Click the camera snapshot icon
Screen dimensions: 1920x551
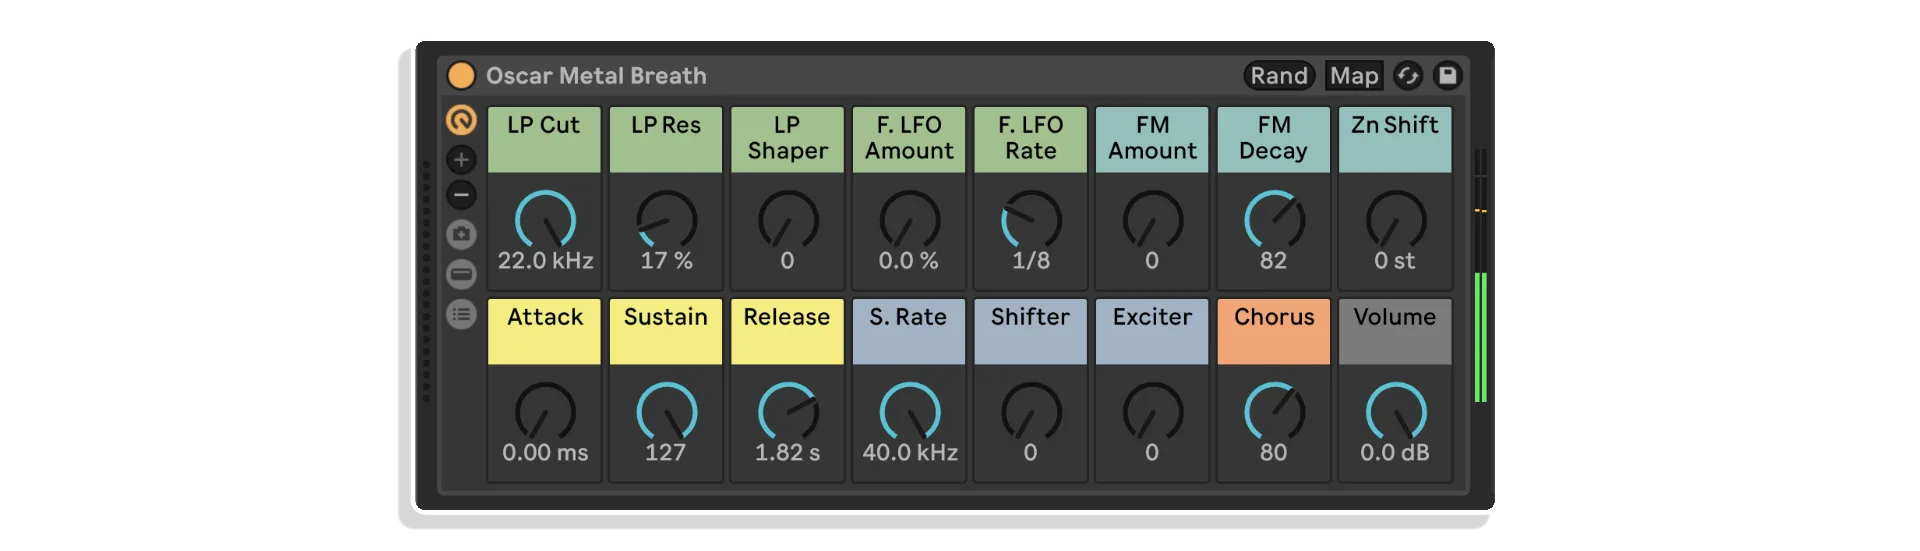[x=461, y=234]
